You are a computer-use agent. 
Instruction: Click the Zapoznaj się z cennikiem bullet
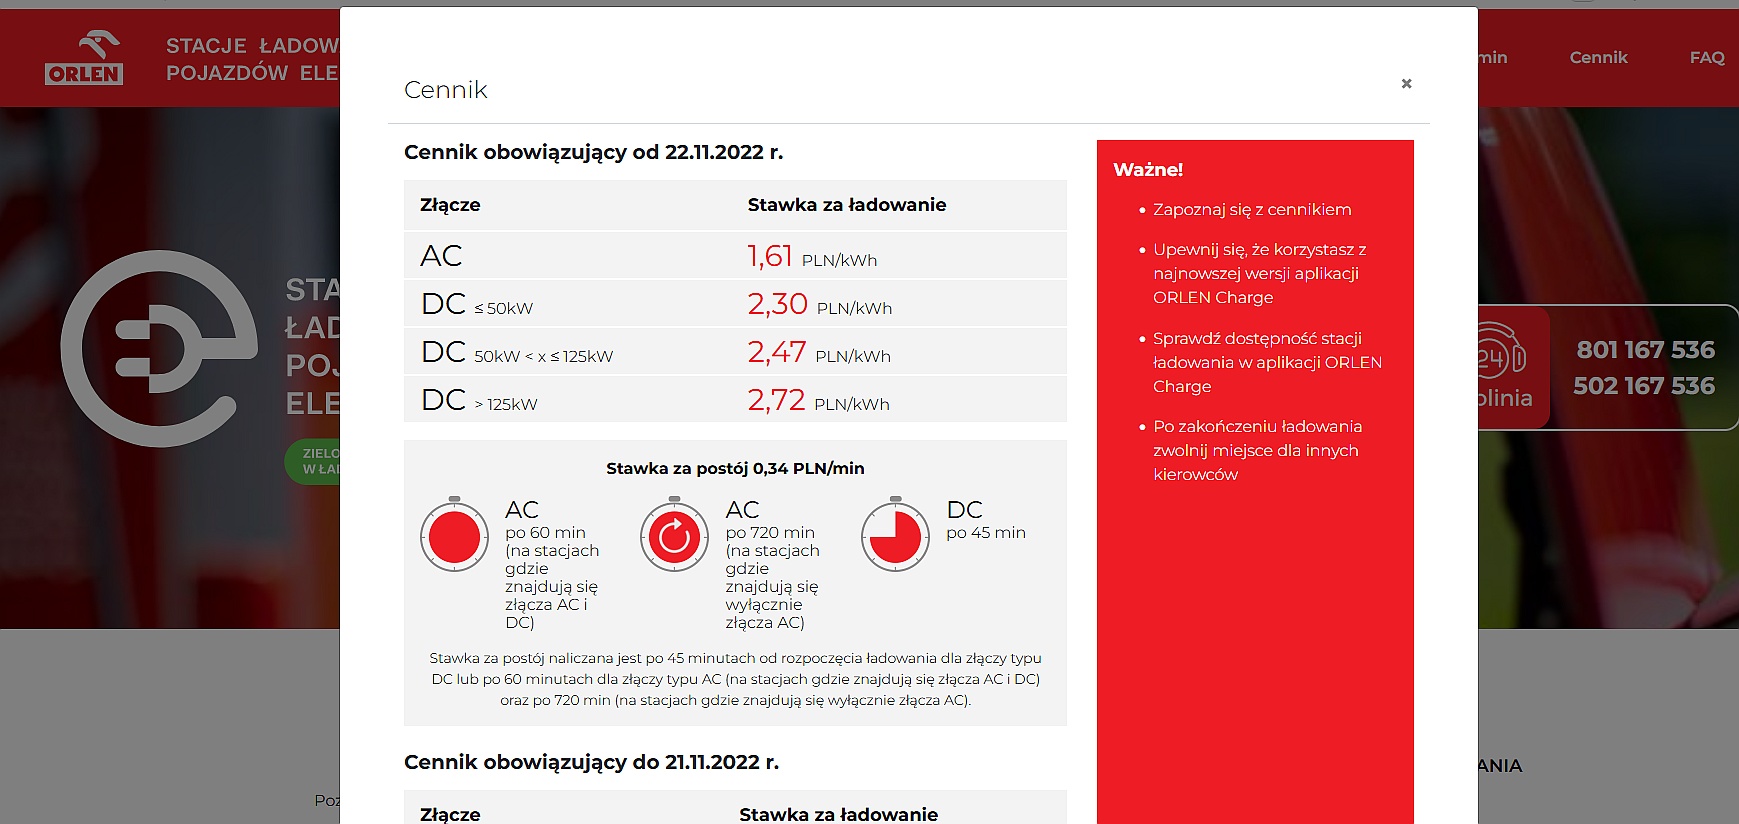(1252, 210)
